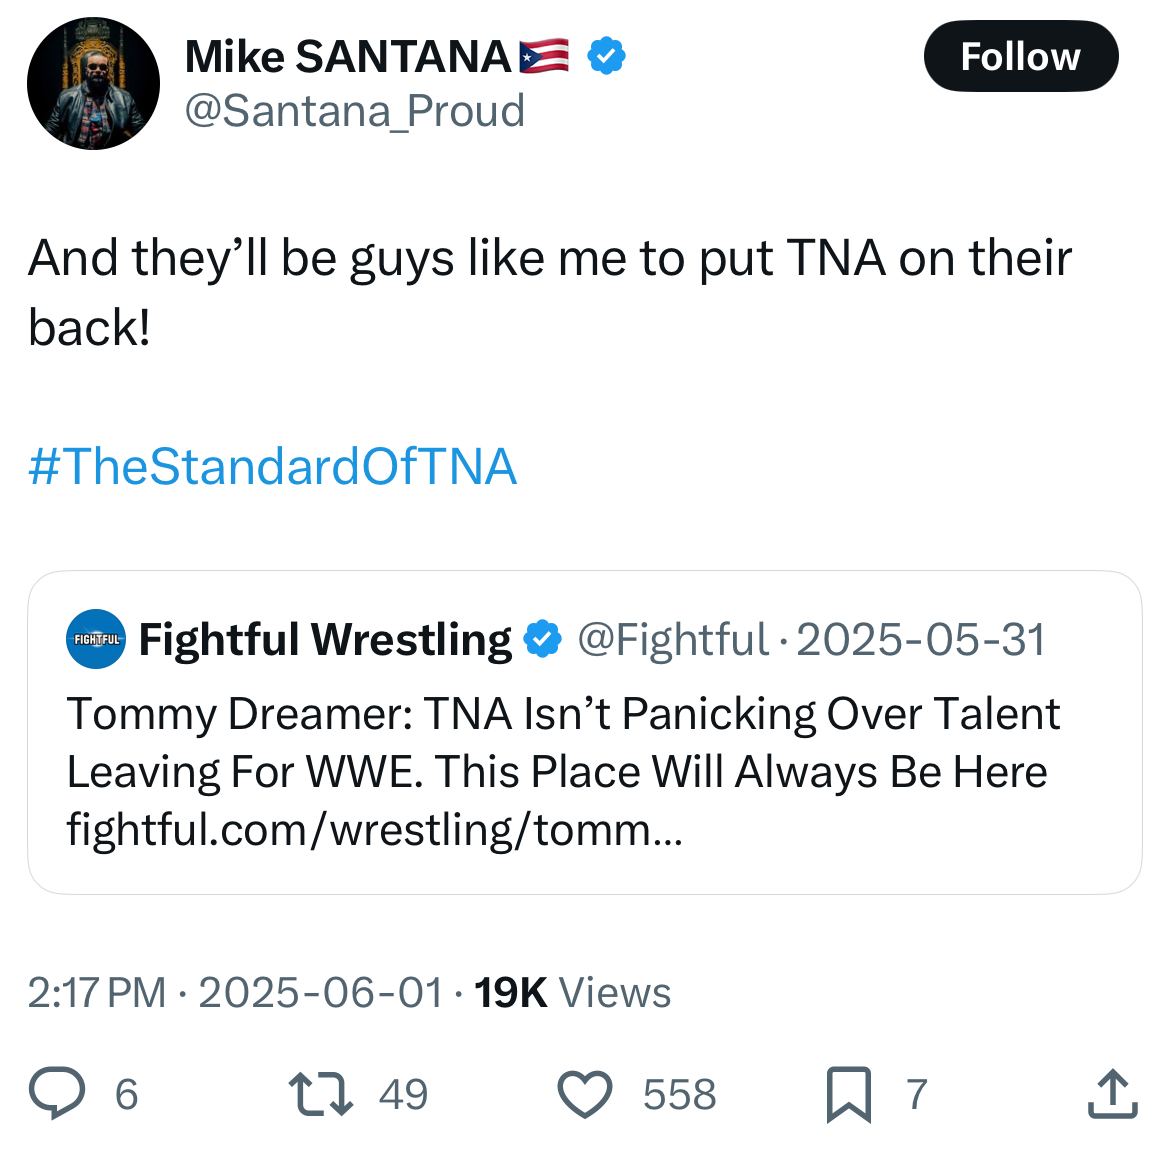Click the Puerto Rico flag emoji
The image size is (1170, 1172).
coord(545,56)
